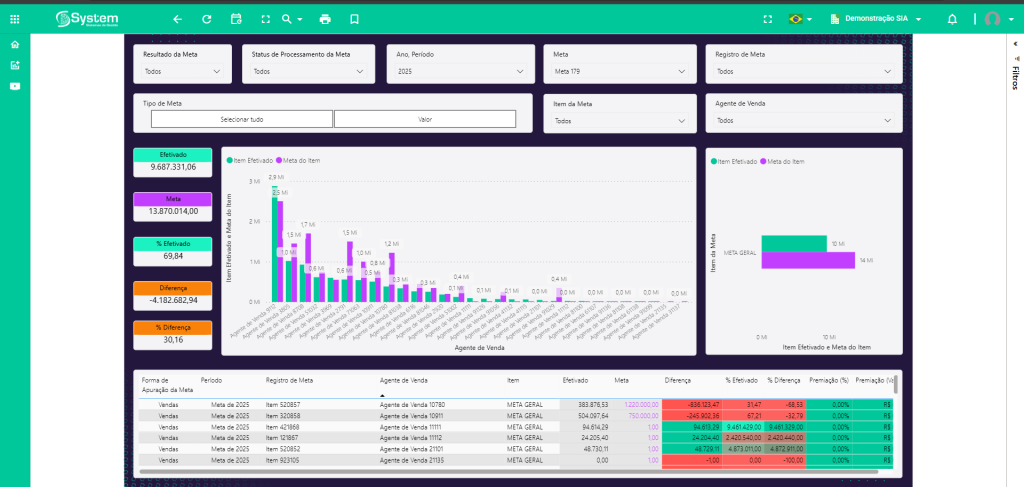Open the Ano, Período dropdown
The width and height of the screenshot is (1024, 487).
click(x=460, y=72)
